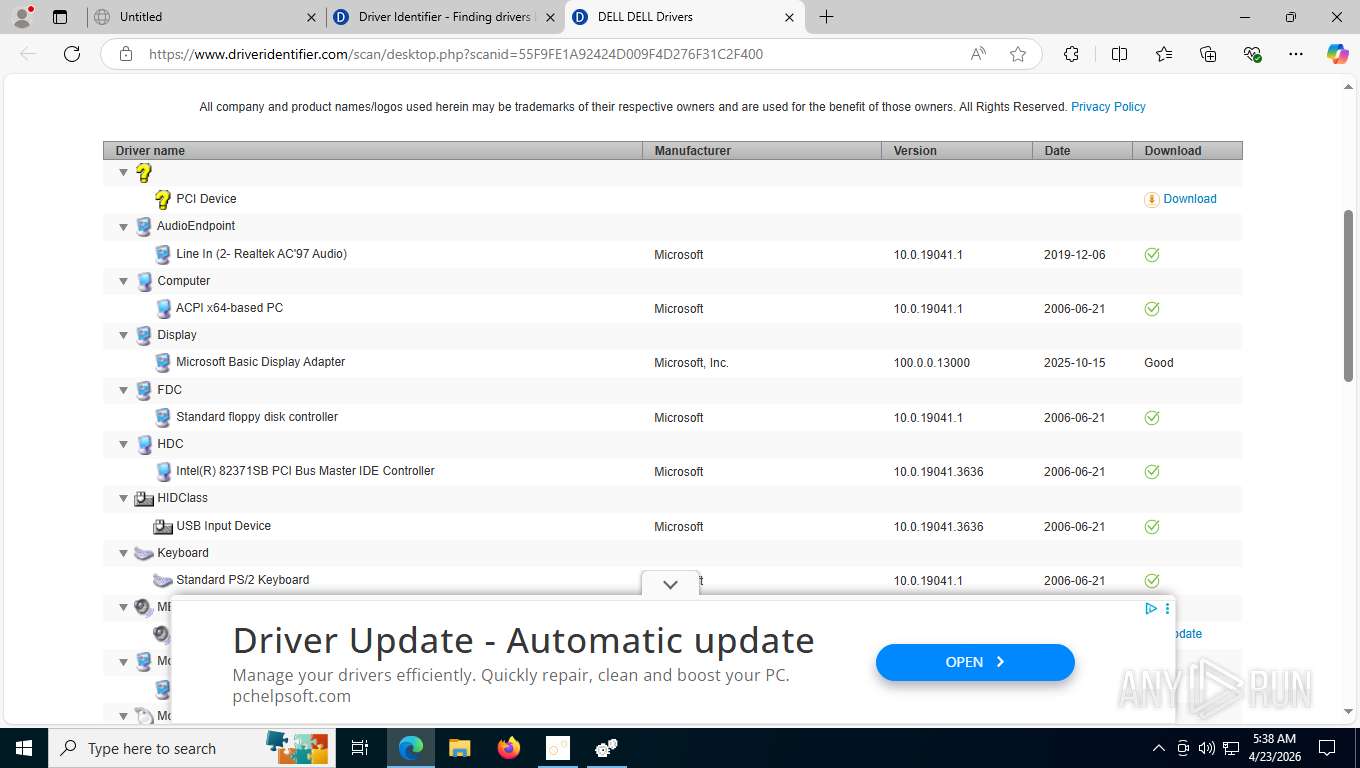Collapse the Computer tree node
This screenshot has width=1360, height=768.
[124, 281]
